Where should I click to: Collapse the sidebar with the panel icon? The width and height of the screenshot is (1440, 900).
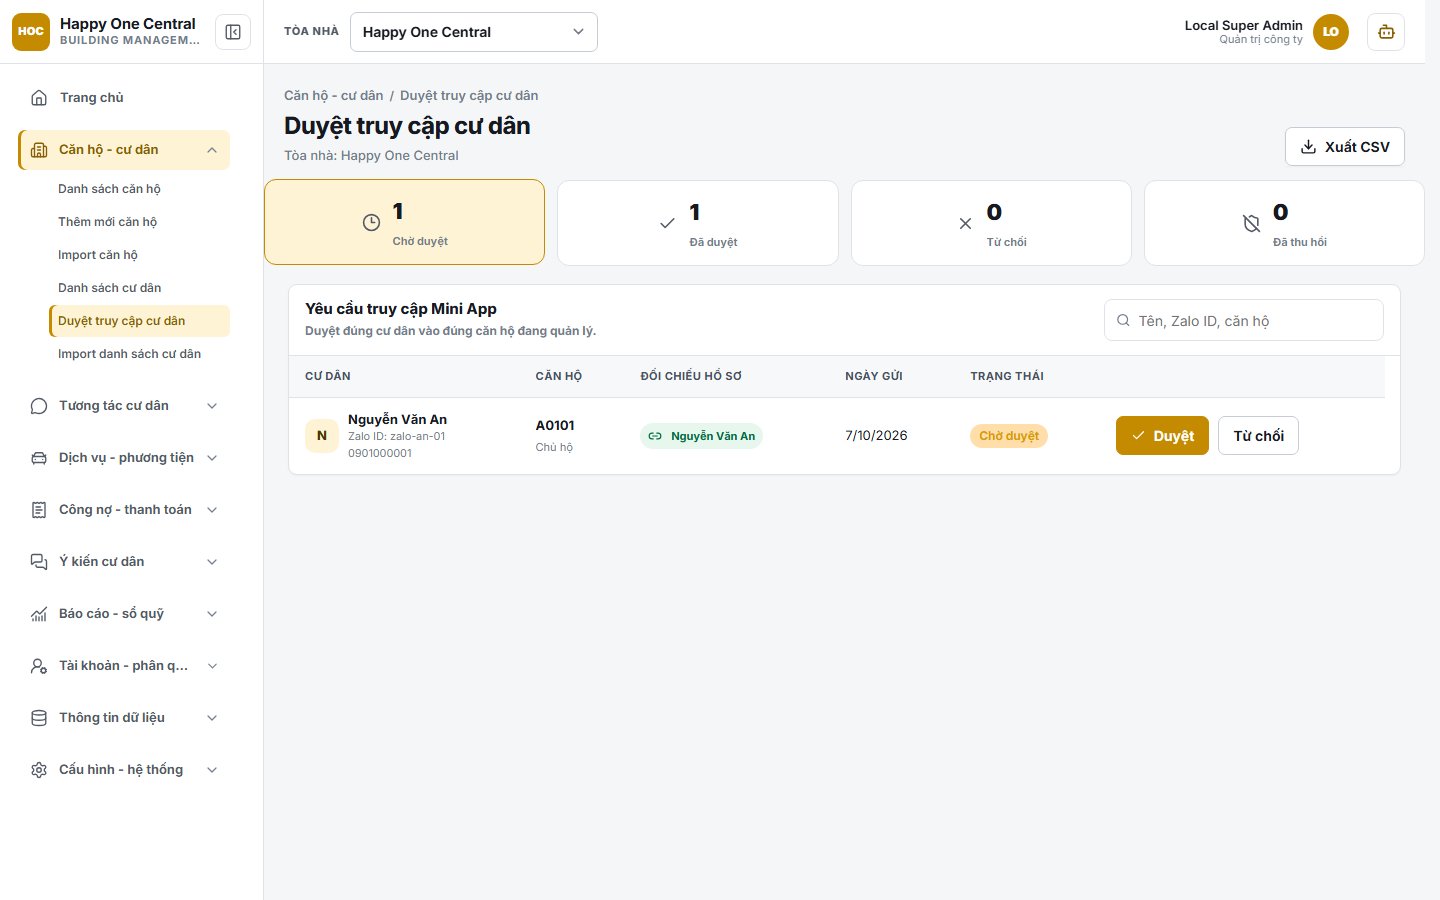(233, 32)
